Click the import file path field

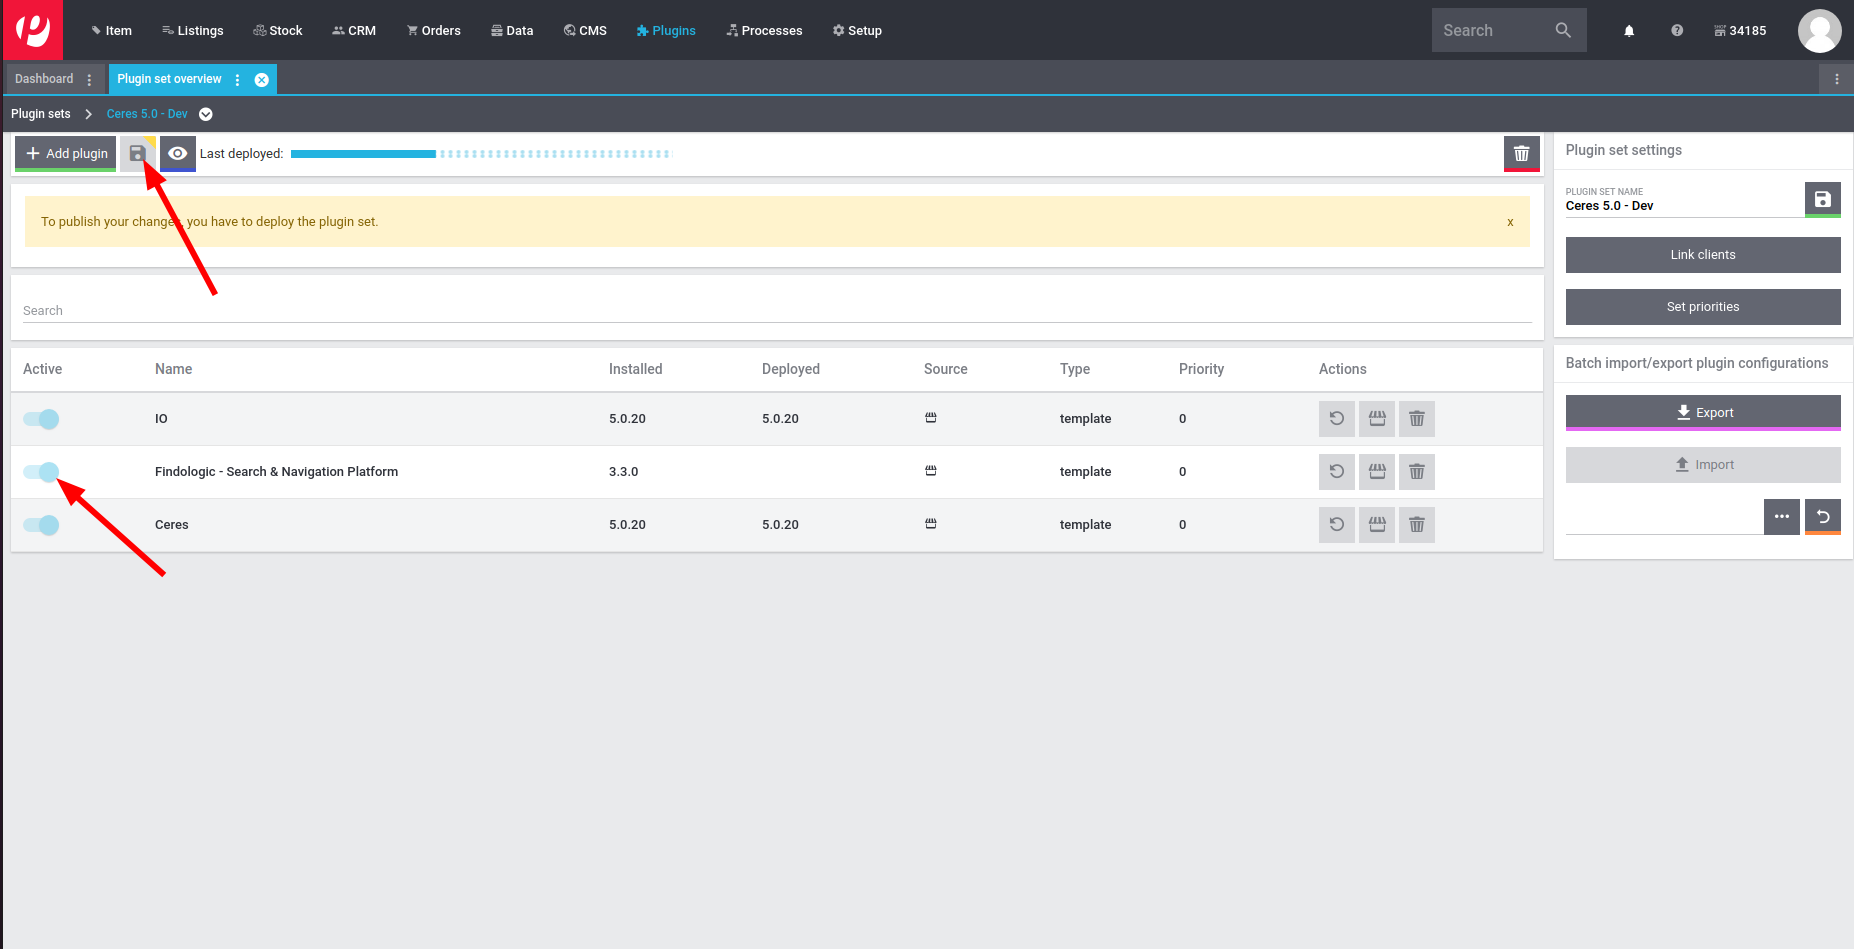click(x=1663, y=518)
